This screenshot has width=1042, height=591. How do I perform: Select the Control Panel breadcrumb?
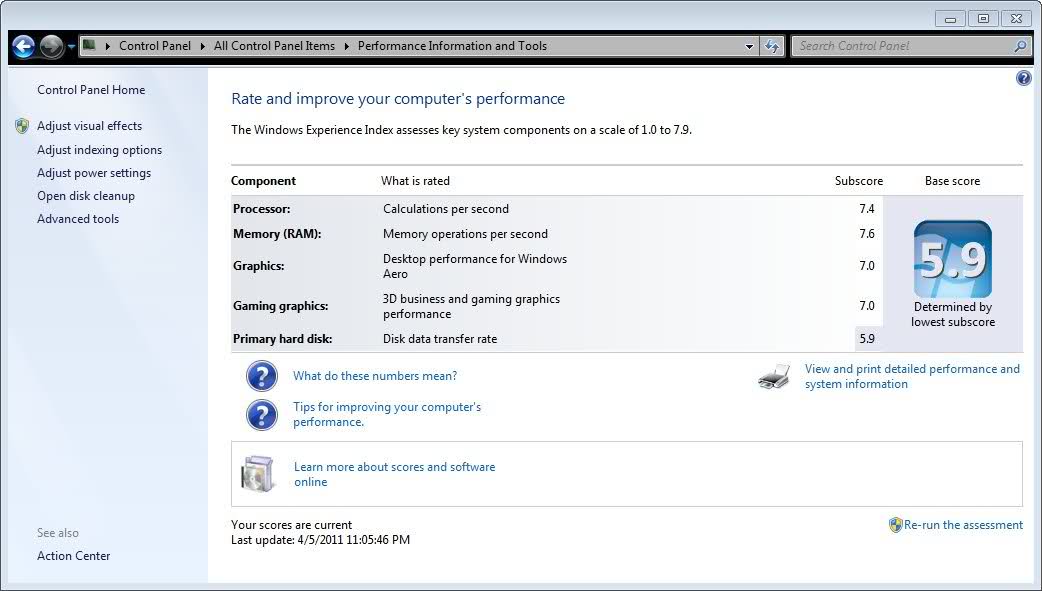click(155, 46)
